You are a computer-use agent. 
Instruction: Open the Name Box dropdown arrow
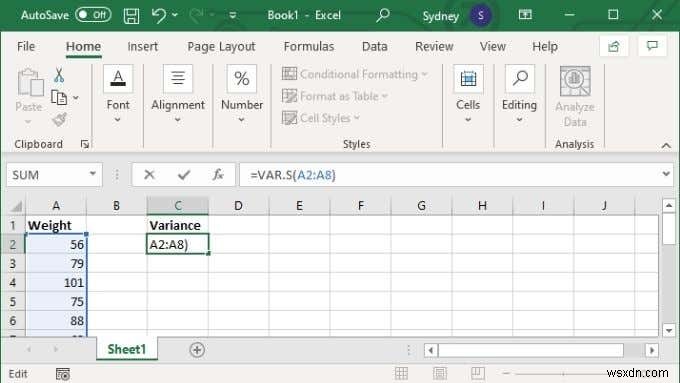tap(92, 174)
